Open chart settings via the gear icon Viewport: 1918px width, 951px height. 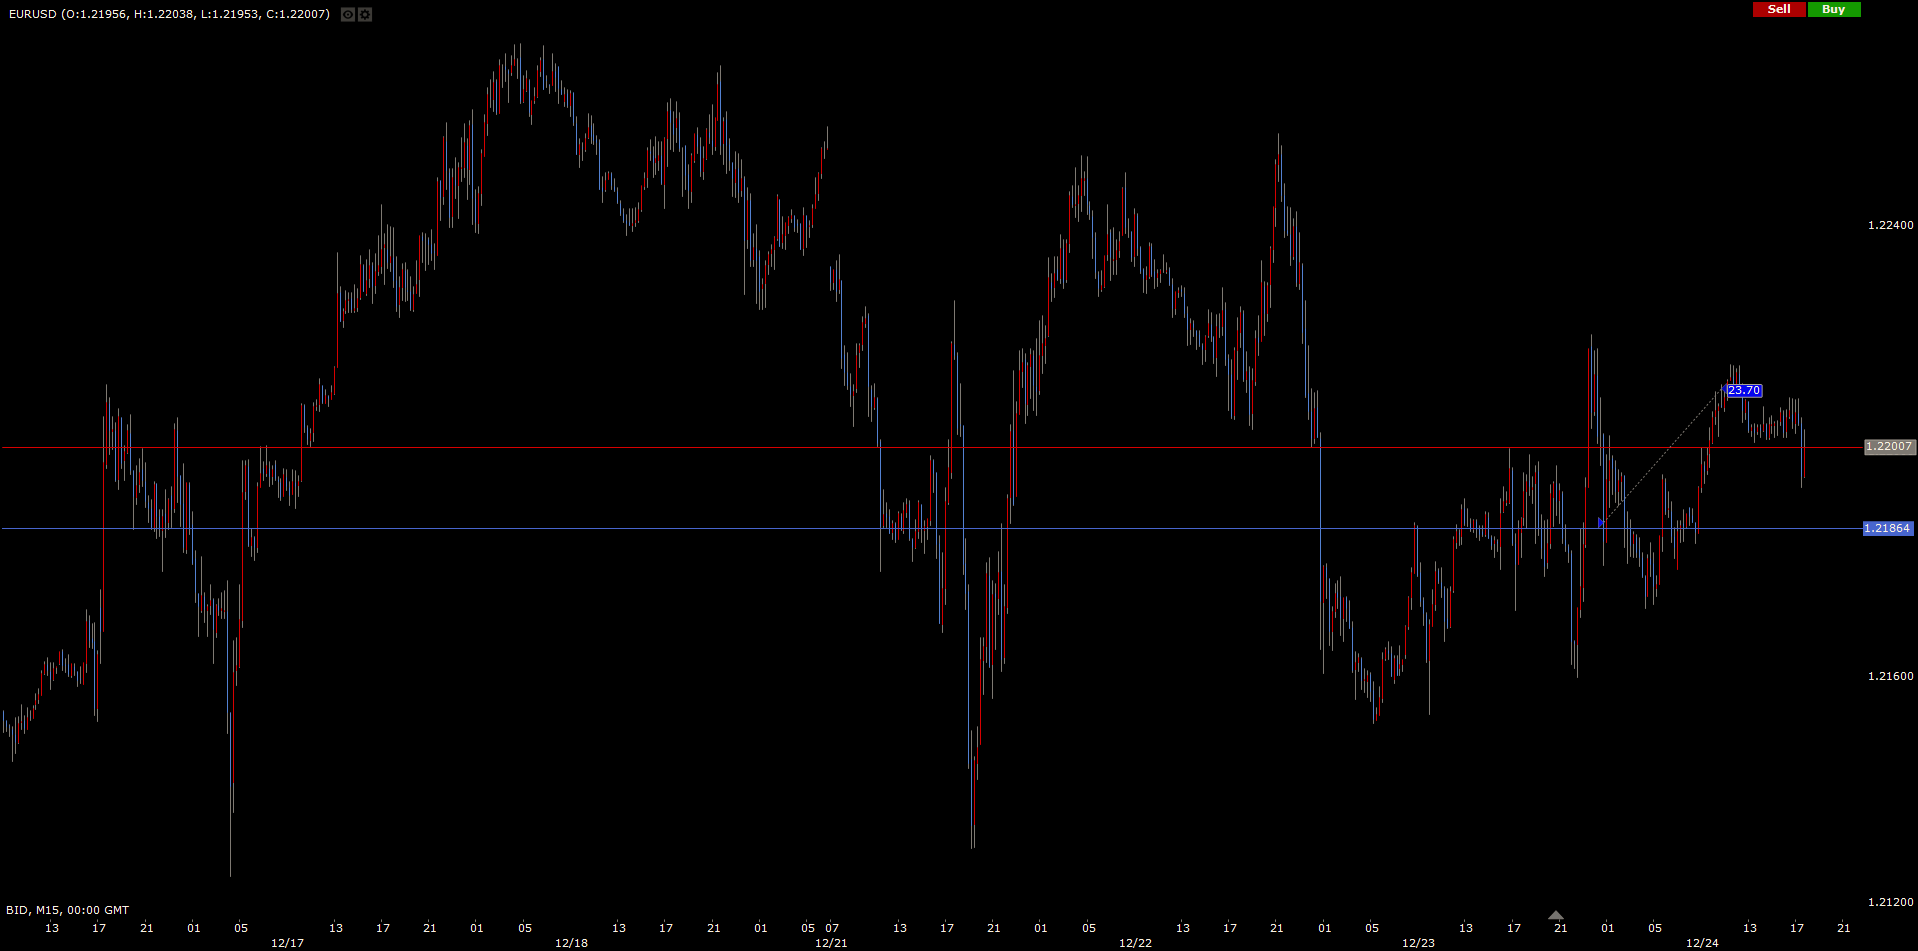[x=365, y=14]
